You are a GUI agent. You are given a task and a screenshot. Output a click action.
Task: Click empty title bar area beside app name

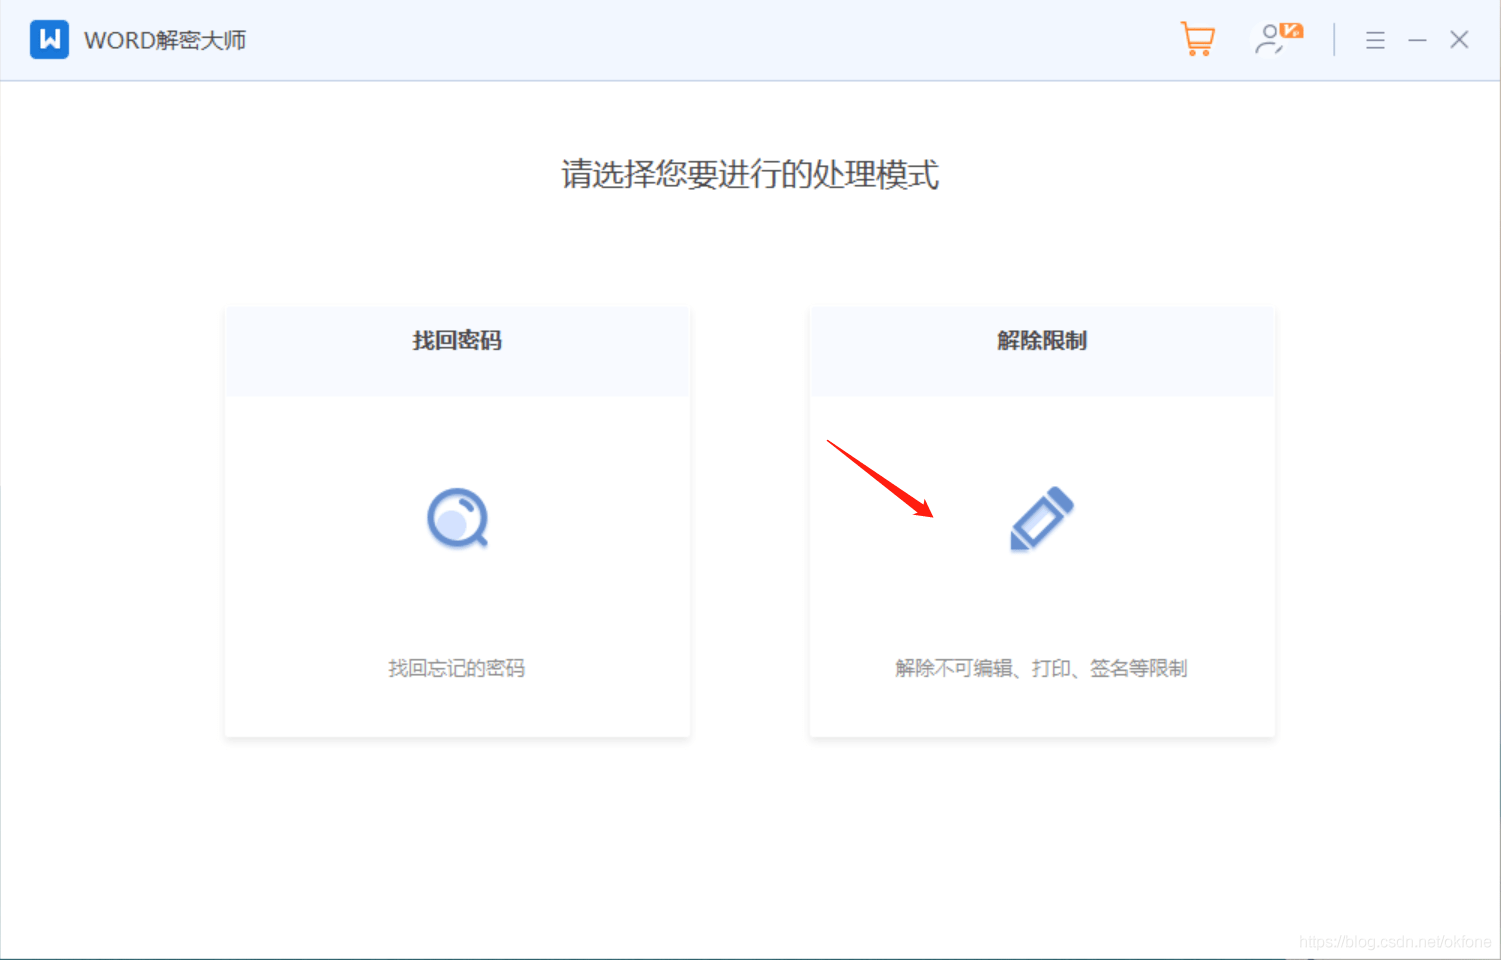click(x=700, y=40)
